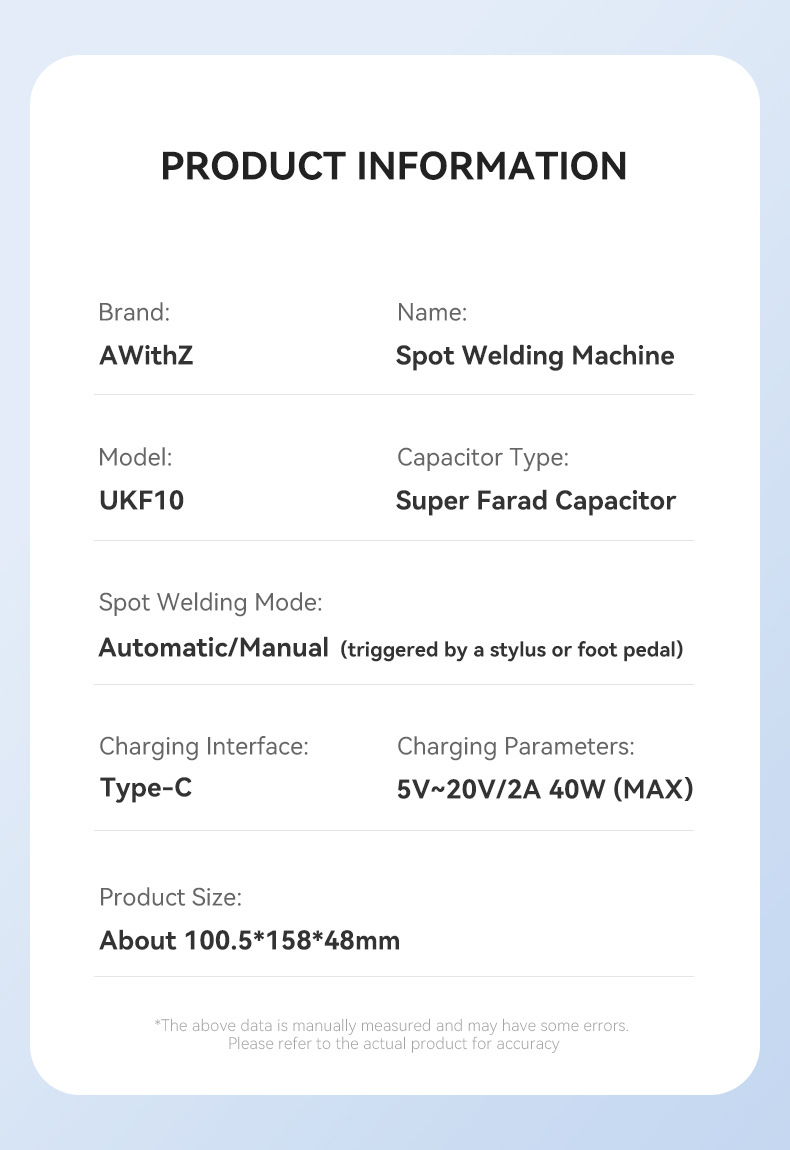Select the UKF10 model value
The width and height of the screenshot is (790, 1150).
pos(142,501)
